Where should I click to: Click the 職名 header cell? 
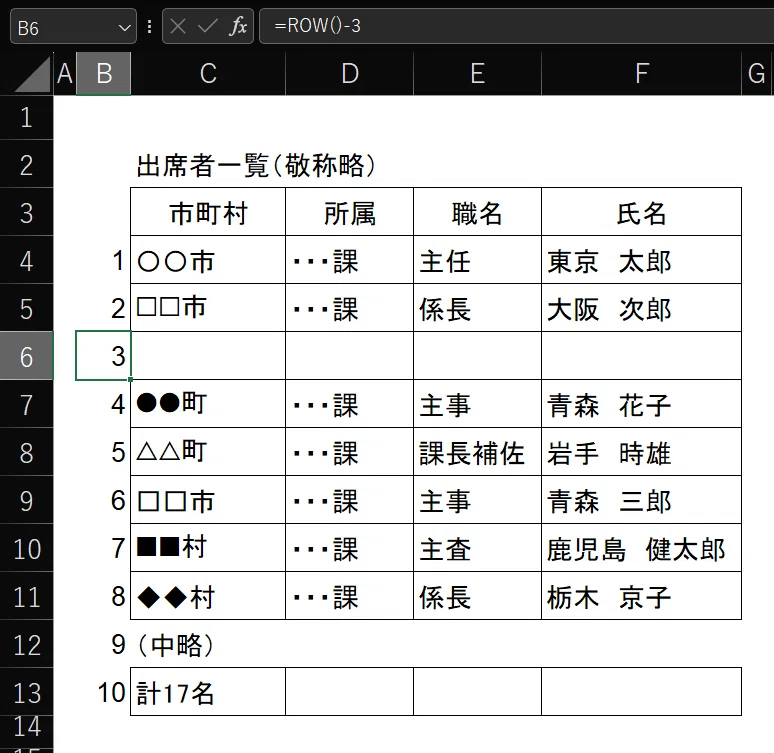point(477,213)
